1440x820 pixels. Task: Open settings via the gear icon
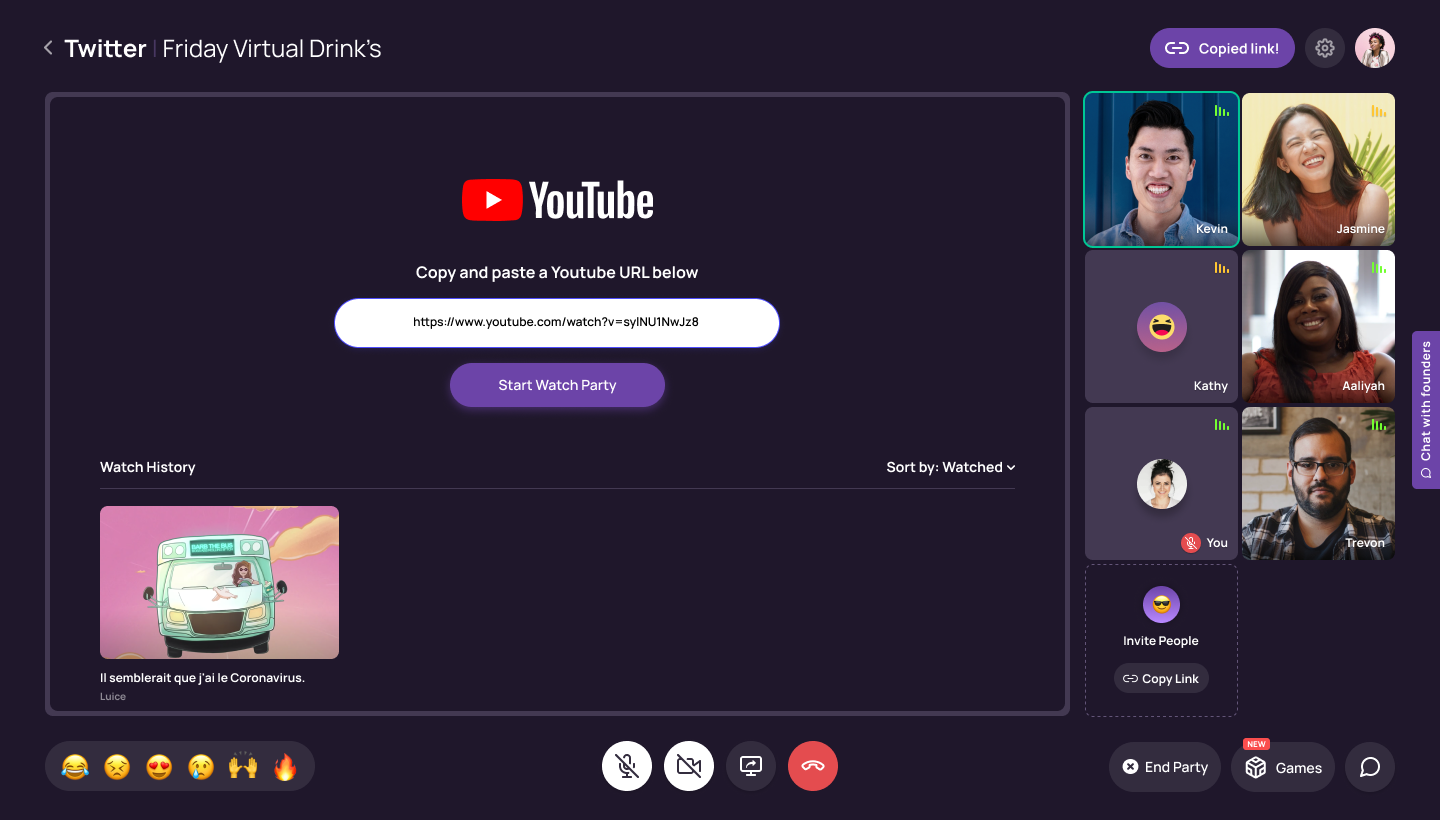click(1325, 48)
